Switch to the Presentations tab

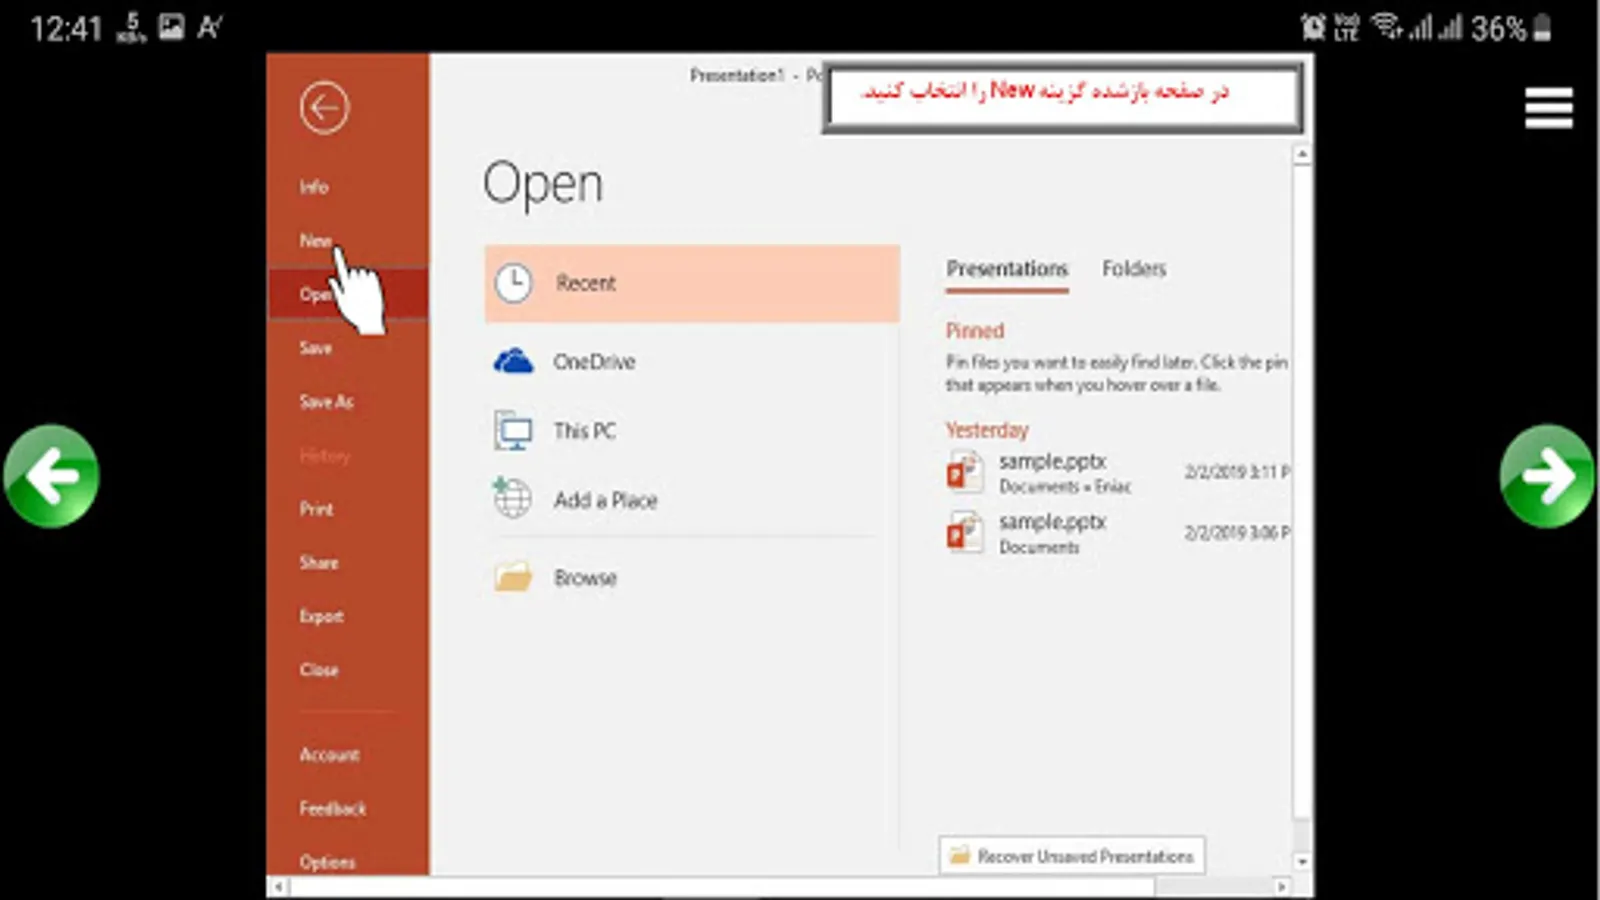1007,269
